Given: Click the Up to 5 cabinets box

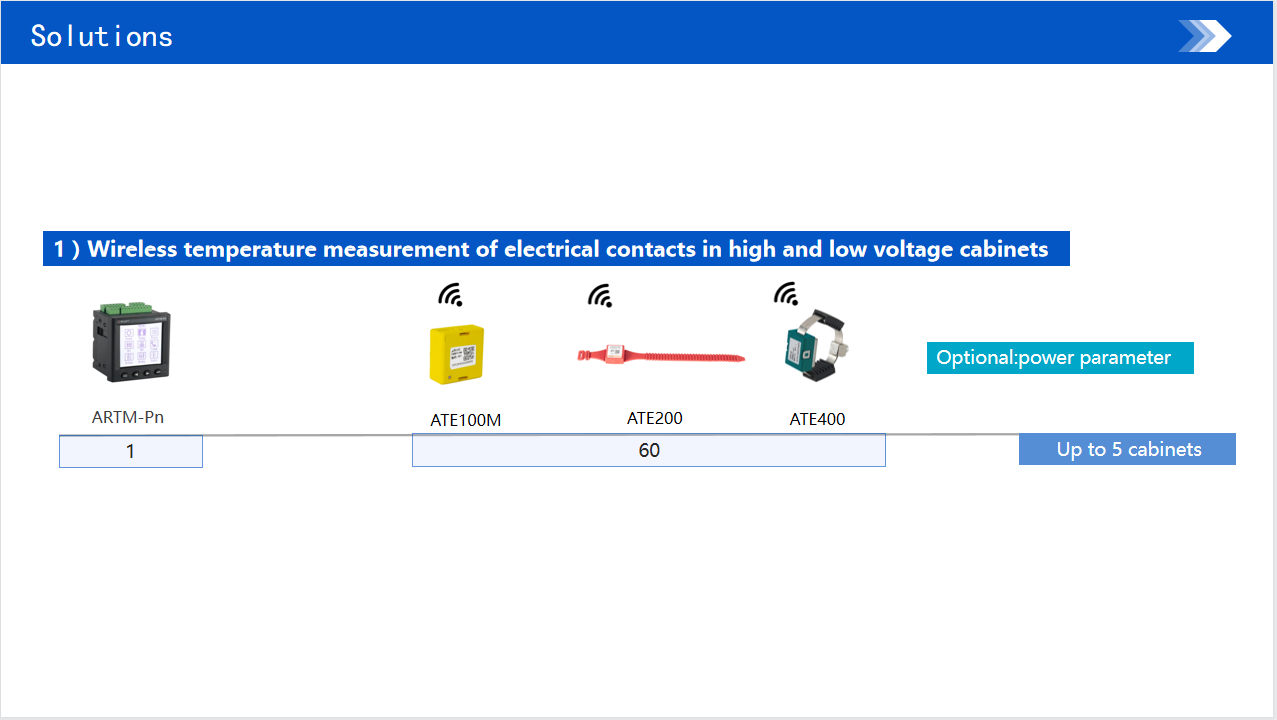Looking at the screenshot, I should [x=1127, y=449].
